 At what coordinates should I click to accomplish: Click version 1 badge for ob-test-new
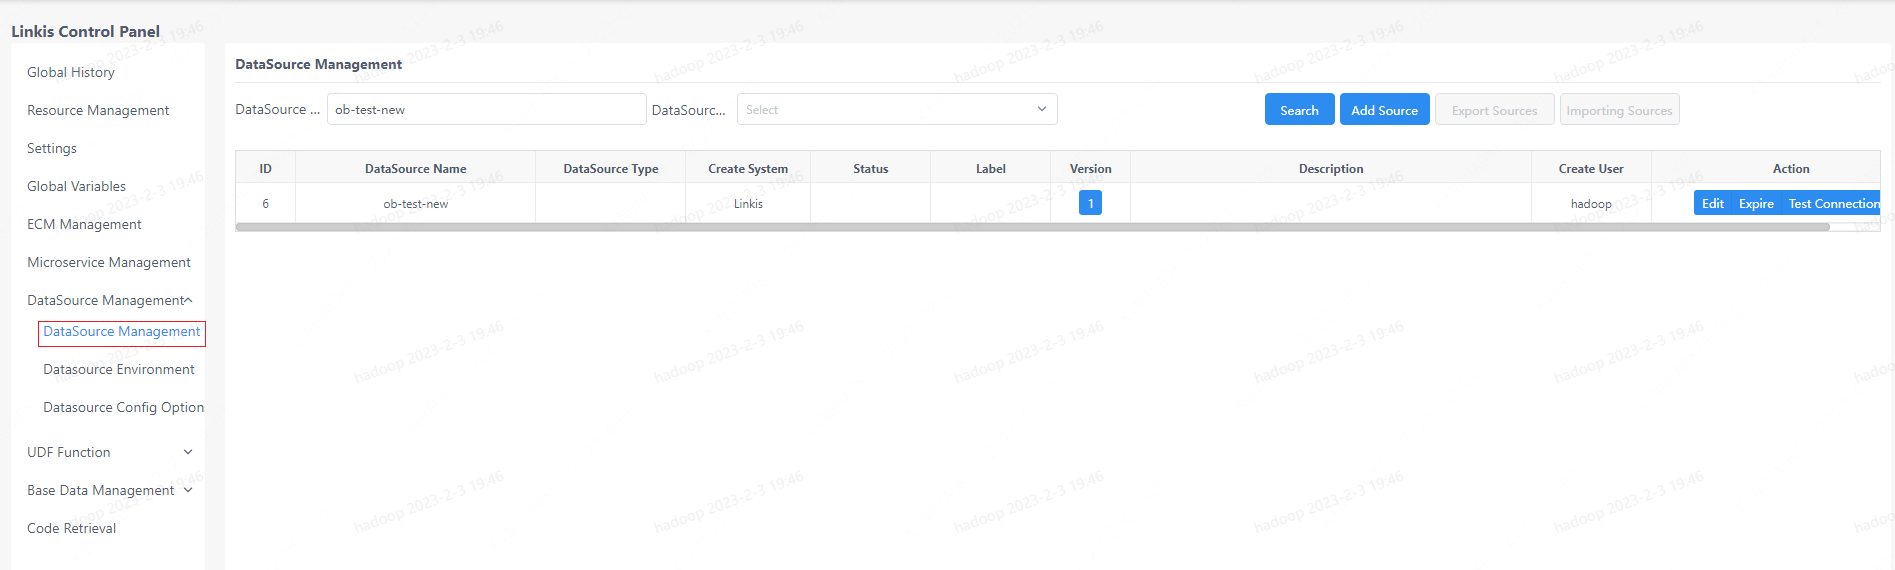point(1090,203)
